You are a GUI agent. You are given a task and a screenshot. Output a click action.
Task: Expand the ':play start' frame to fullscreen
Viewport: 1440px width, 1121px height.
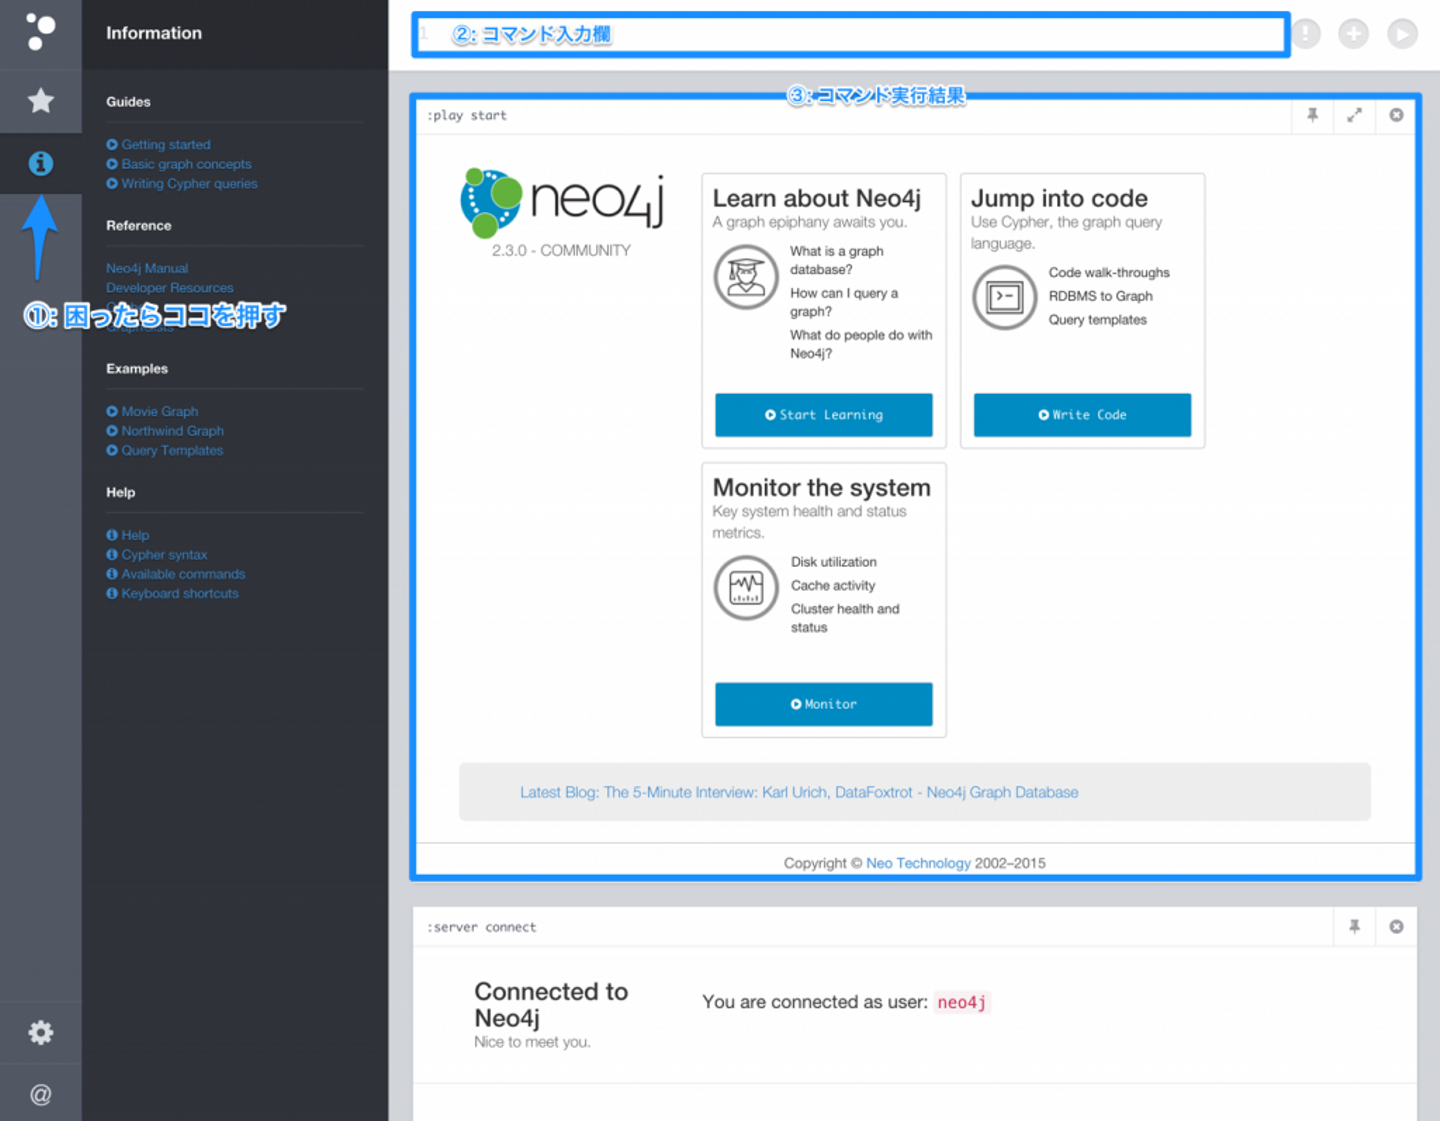coord(1354,115)
